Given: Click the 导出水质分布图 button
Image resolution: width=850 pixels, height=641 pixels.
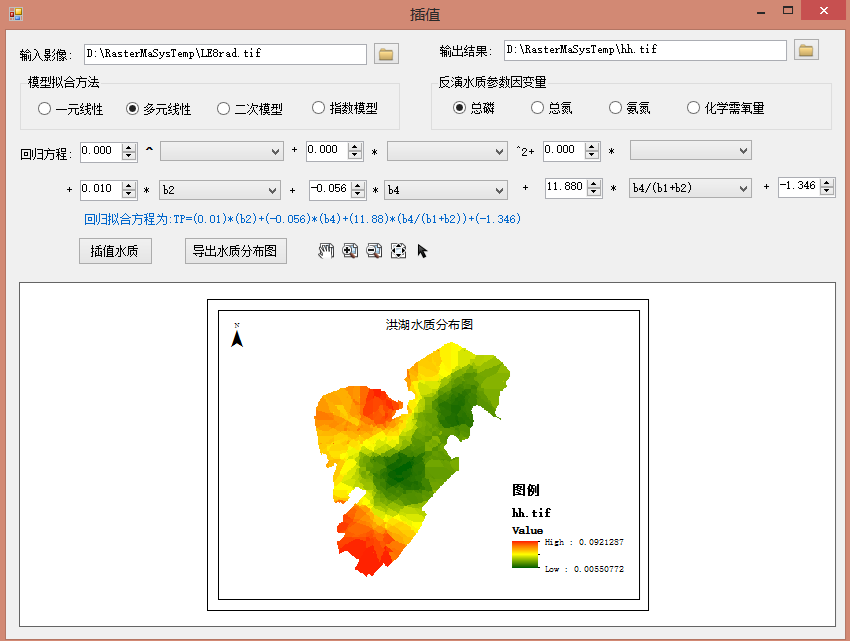Looking at the screenshot, I should coord(235,251).
